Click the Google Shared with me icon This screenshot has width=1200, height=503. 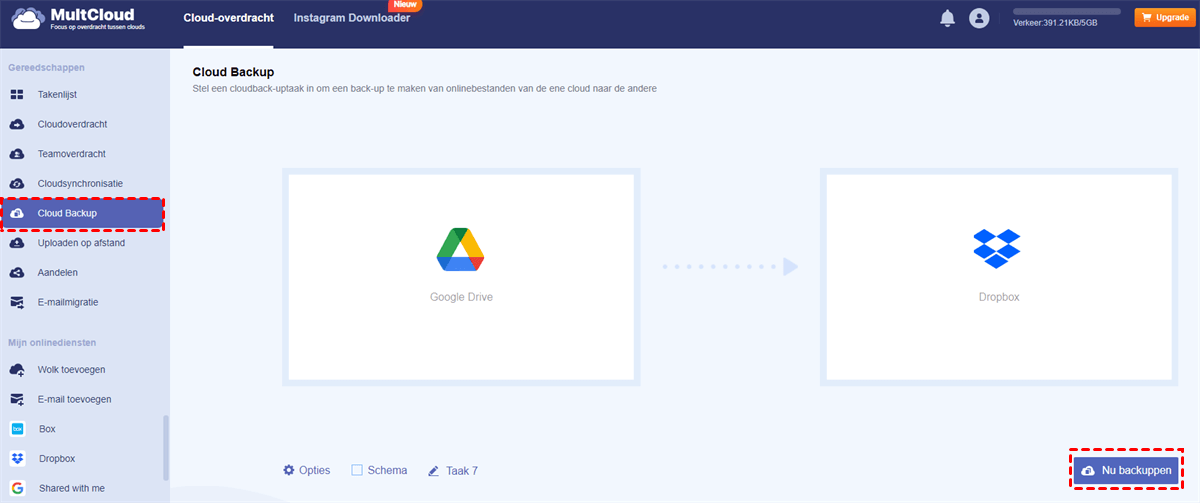[17, 489]
